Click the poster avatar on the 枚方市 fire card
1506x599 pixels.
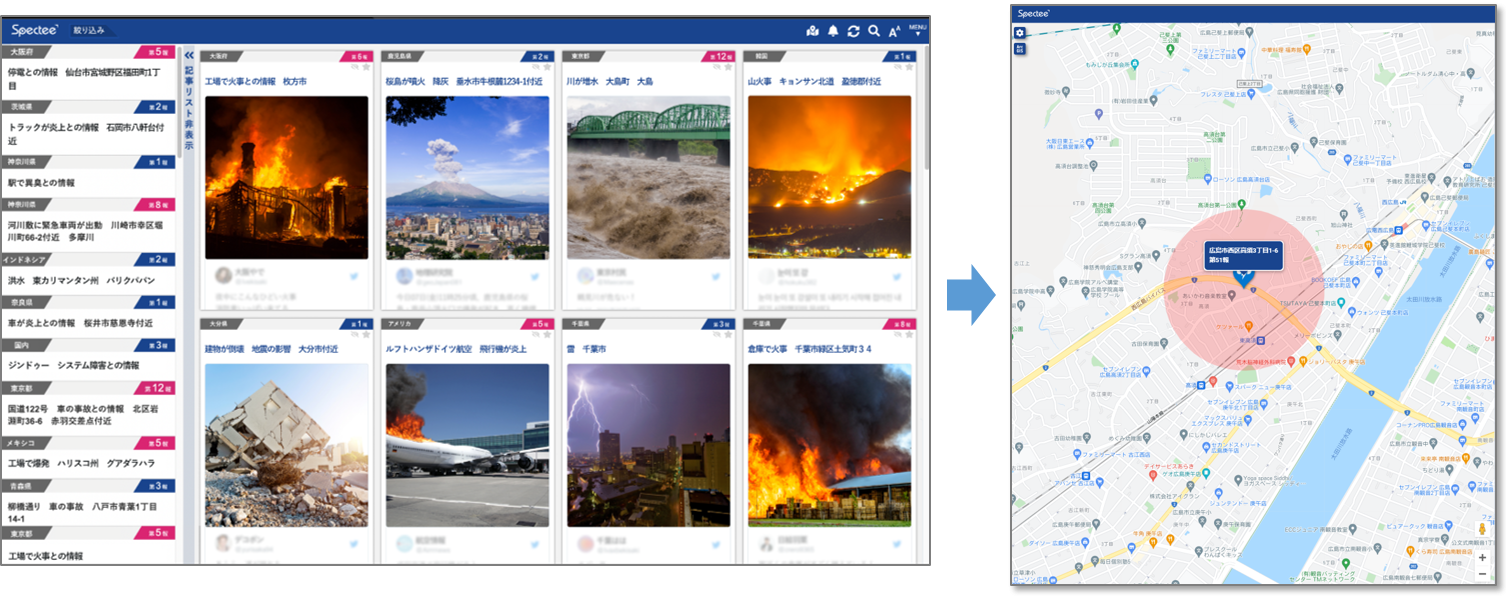223,275
